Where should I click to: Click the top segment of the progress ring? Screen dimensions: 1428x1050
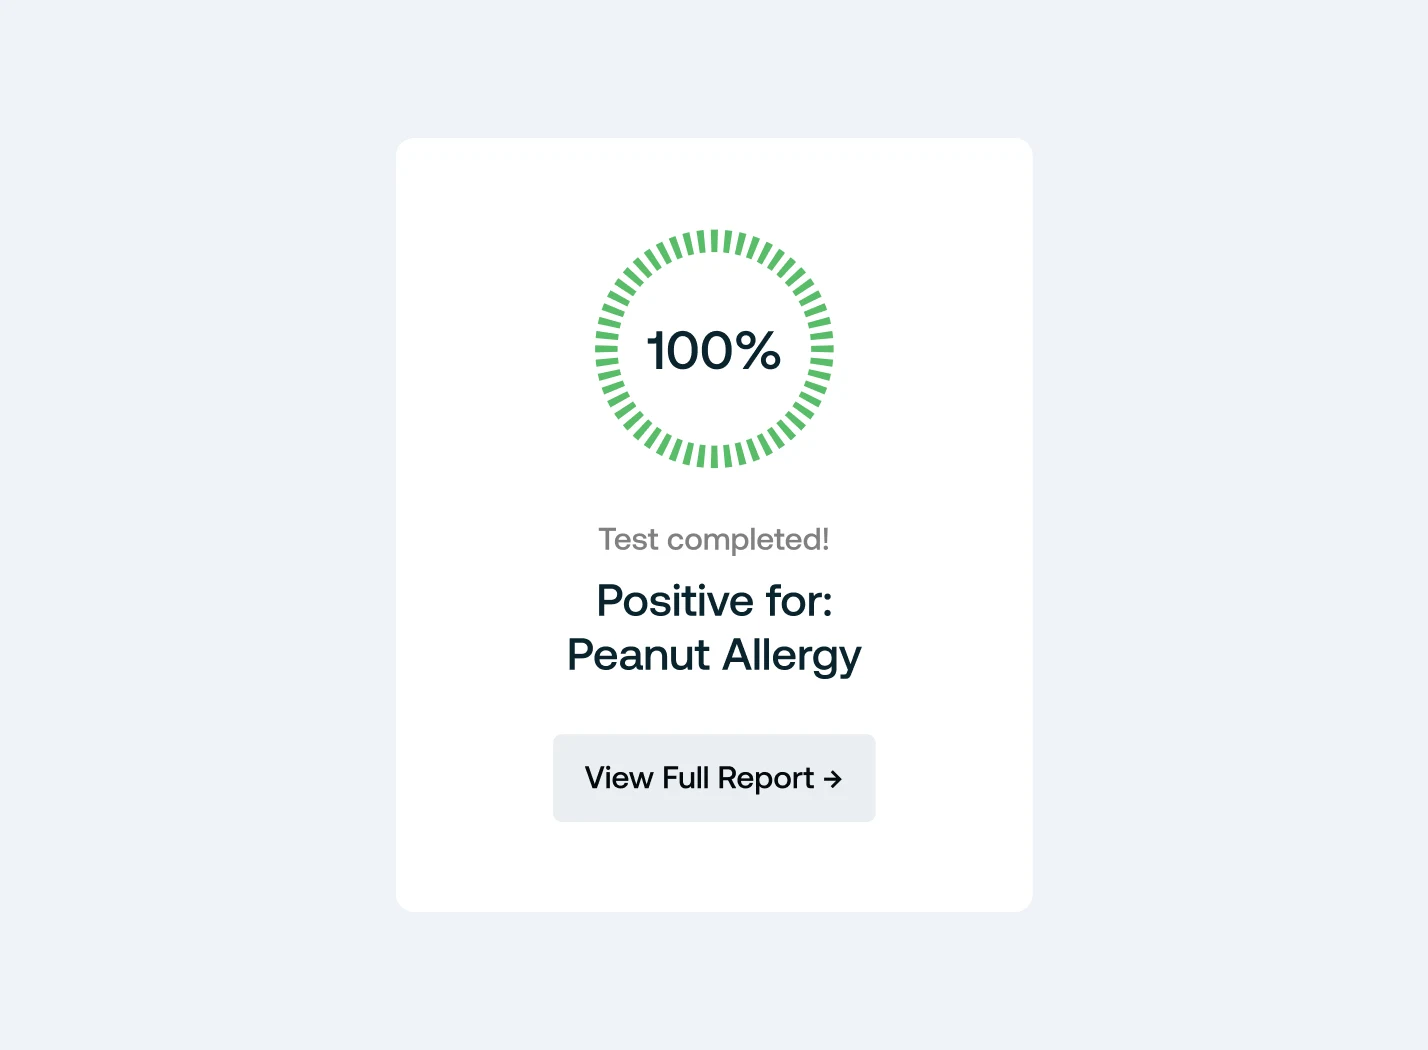(x=714, y=241)
